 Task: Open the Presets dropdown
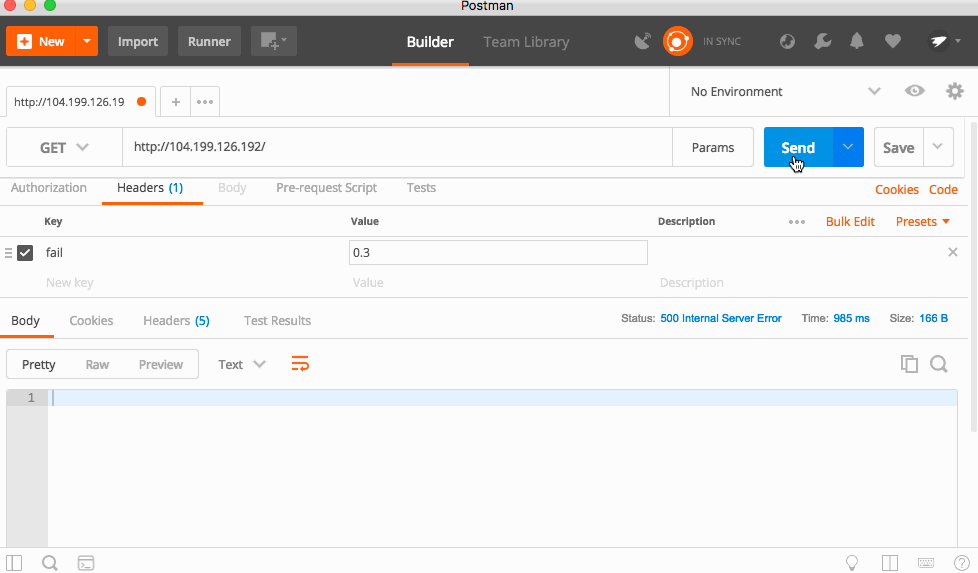pos(922,222)
